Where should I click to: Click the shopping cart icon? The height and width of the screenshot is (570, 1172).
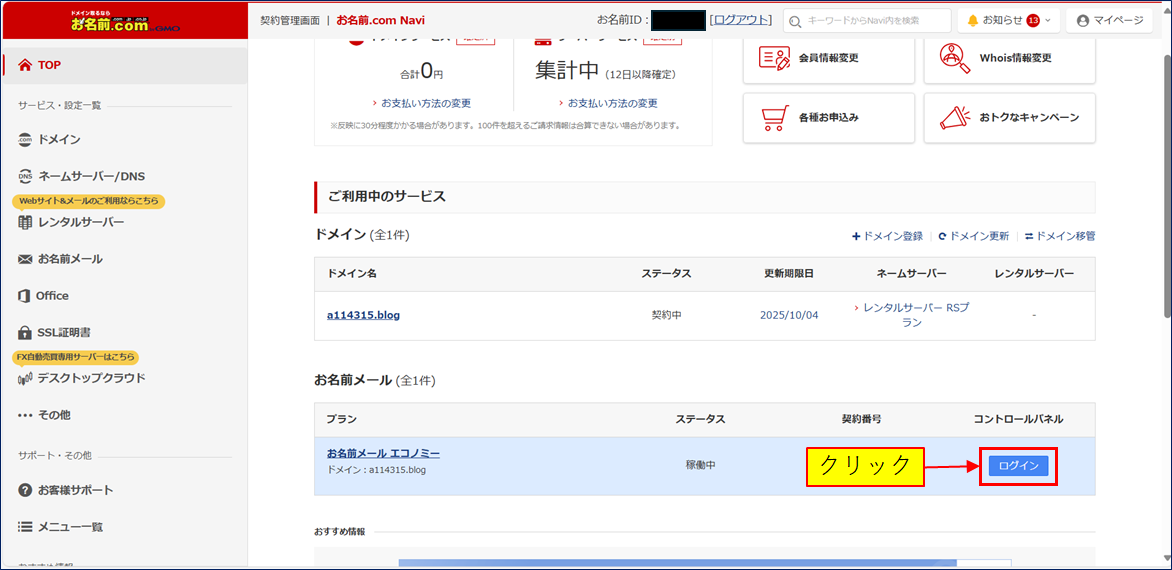tap(774, 118)
